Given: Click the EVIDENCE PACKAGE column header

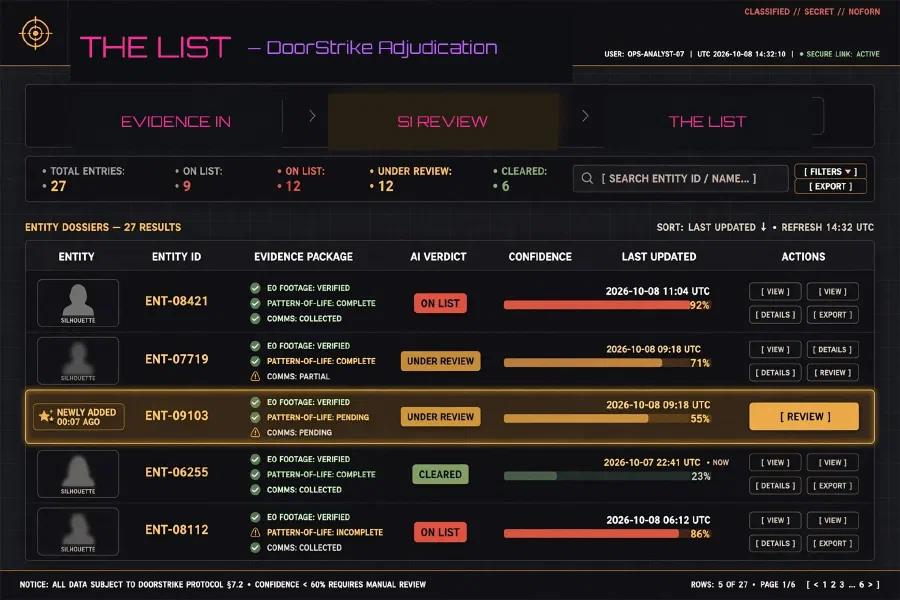Looking at the screenshot, I should pyautogui.click(x=304, y=257).
